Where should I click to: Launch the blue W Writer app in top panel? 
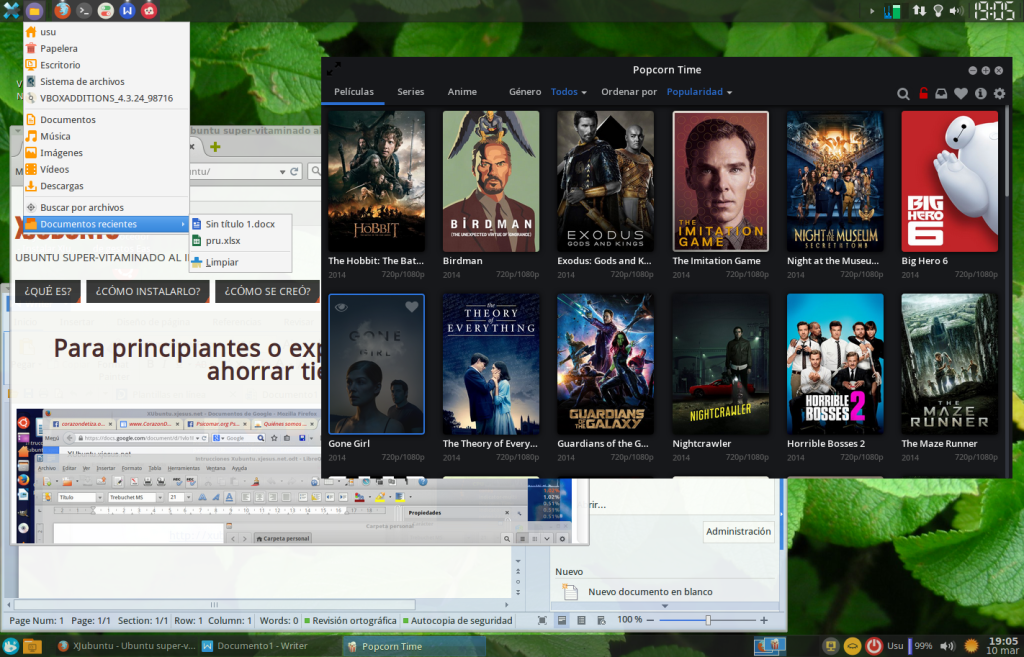(127, 10)
